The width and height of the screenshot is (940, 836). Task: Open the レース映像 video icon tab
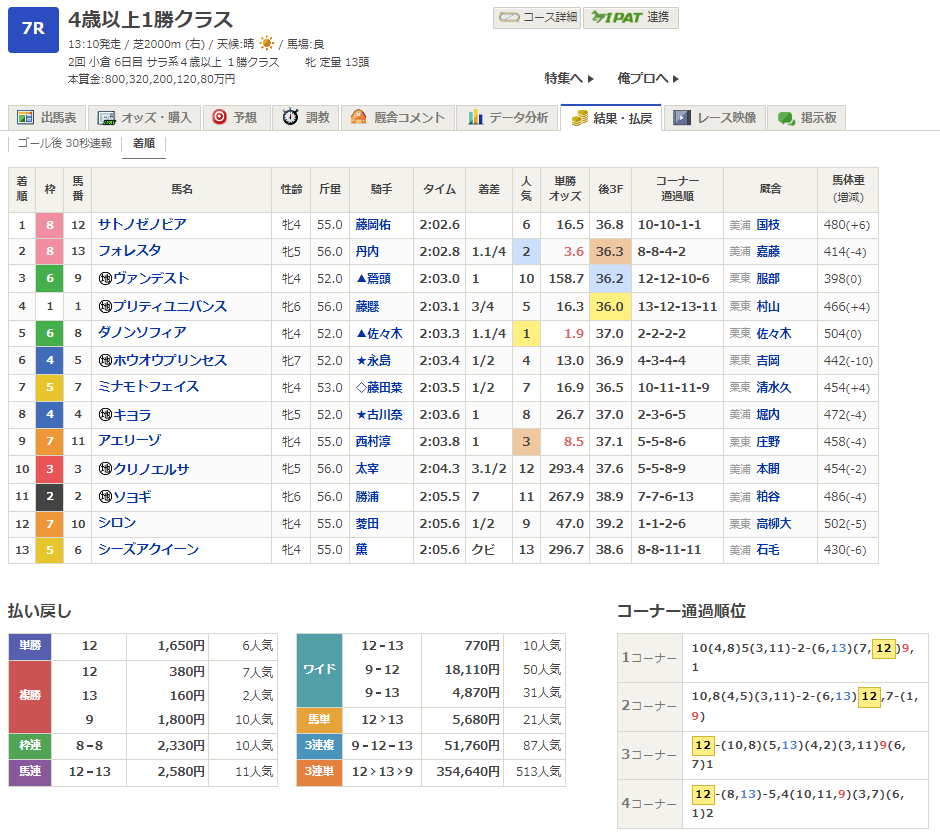coord(682,118)
